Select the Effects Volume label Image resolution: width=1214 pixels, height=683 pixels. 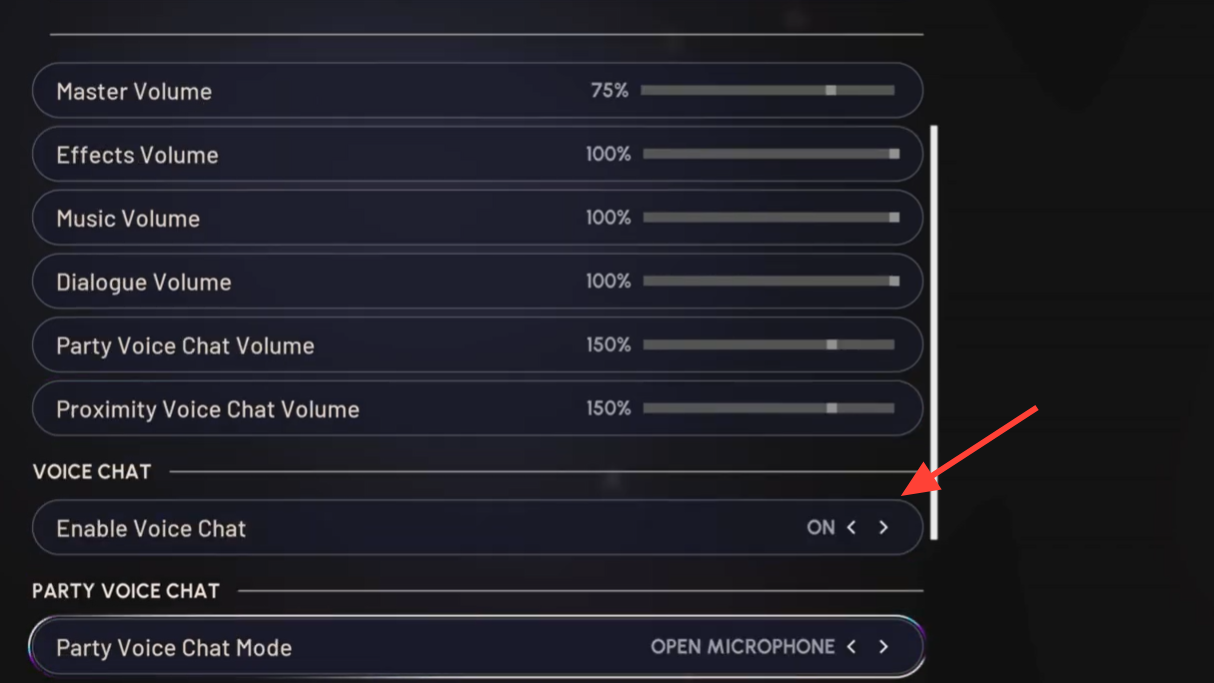(137, 155)
